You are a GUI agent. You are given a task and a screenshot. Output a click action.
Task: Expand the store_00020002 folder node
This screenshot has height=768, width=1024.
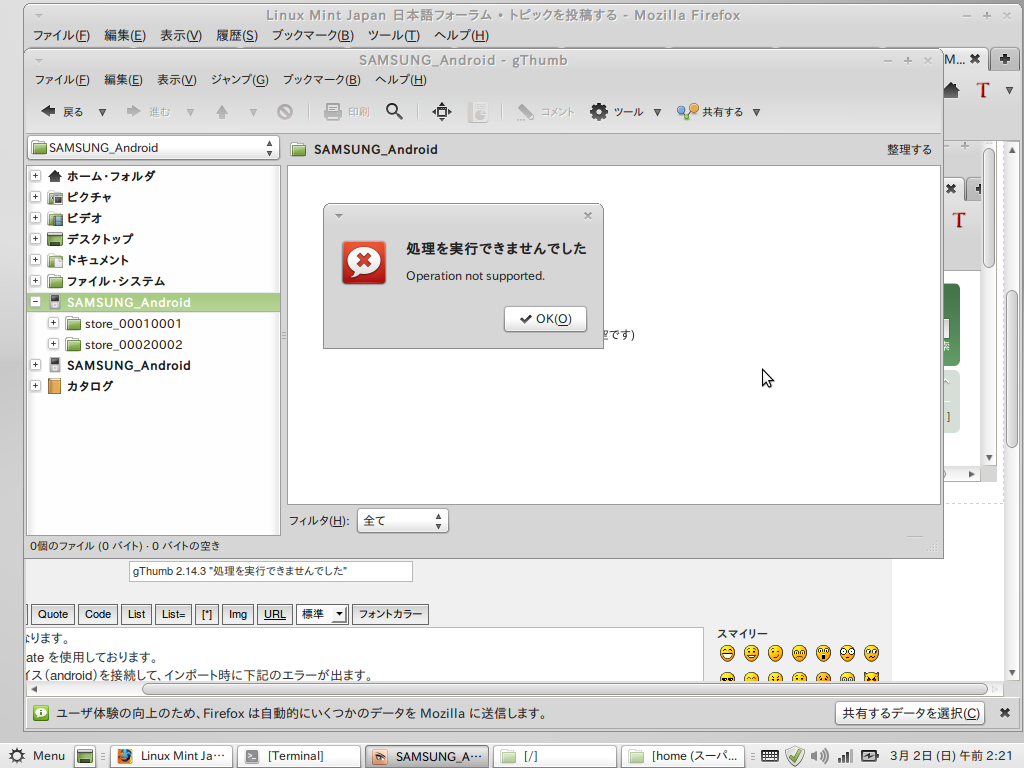[x=54, y=344]
